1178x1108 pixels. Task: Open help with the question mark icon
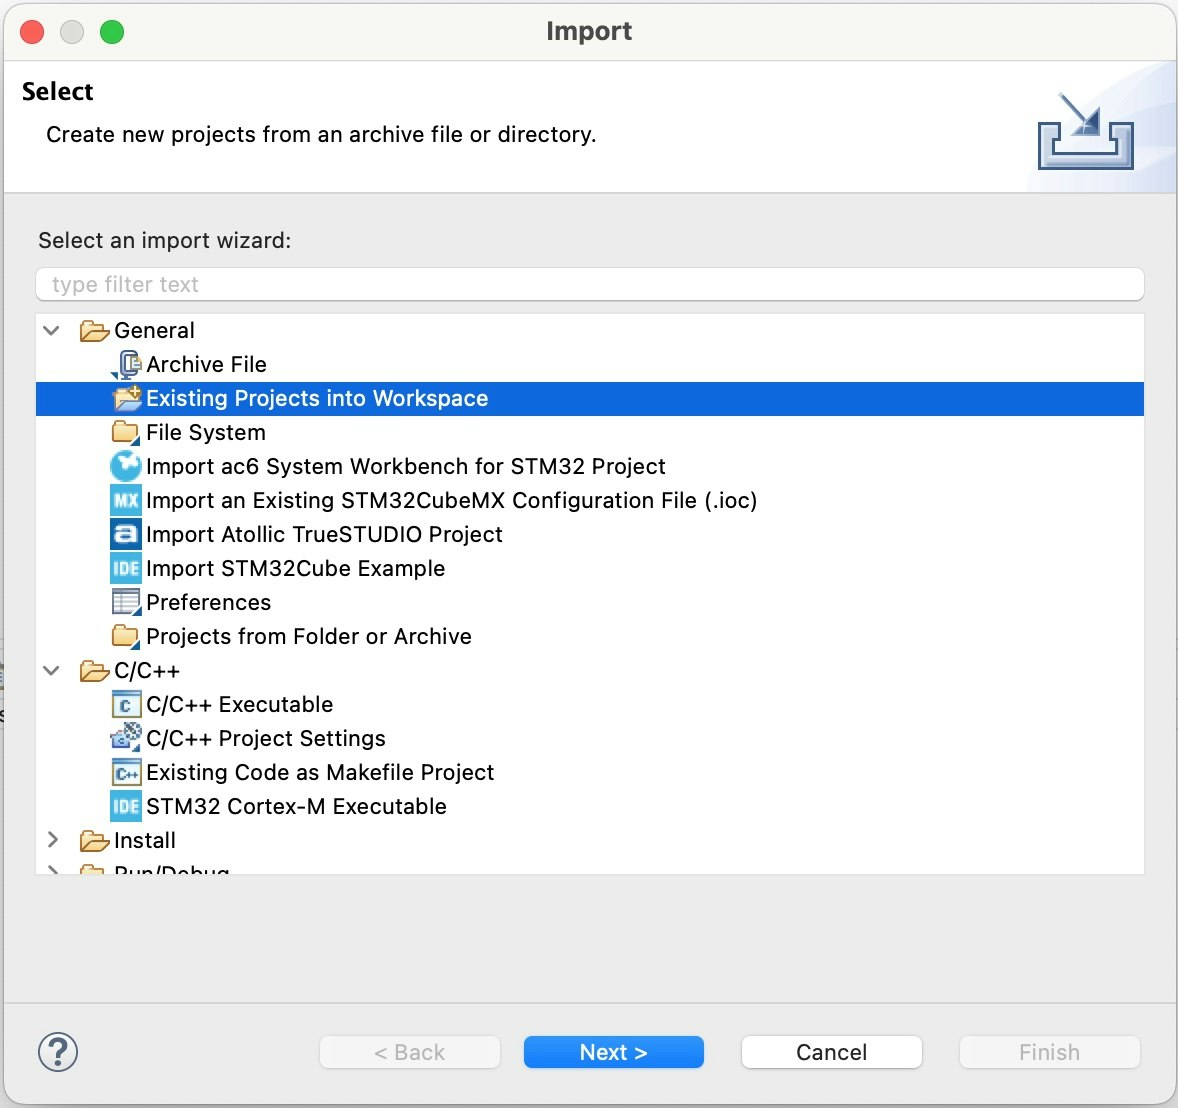tap(58, 1052)
